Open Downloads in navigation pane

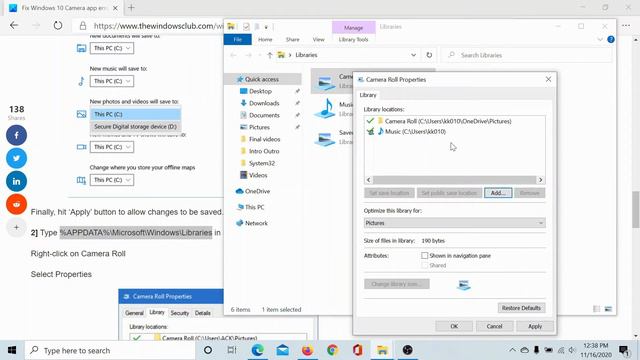tap(264, 103)
